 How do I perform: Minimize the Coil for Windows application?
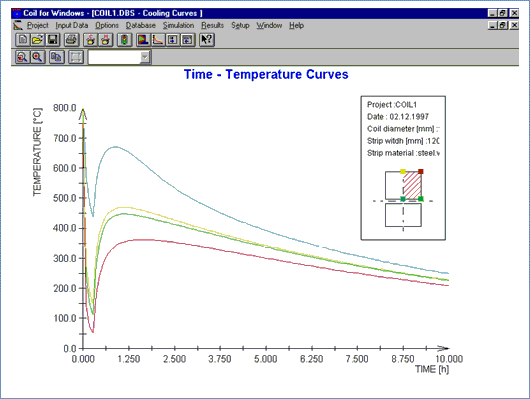(492, 13)
